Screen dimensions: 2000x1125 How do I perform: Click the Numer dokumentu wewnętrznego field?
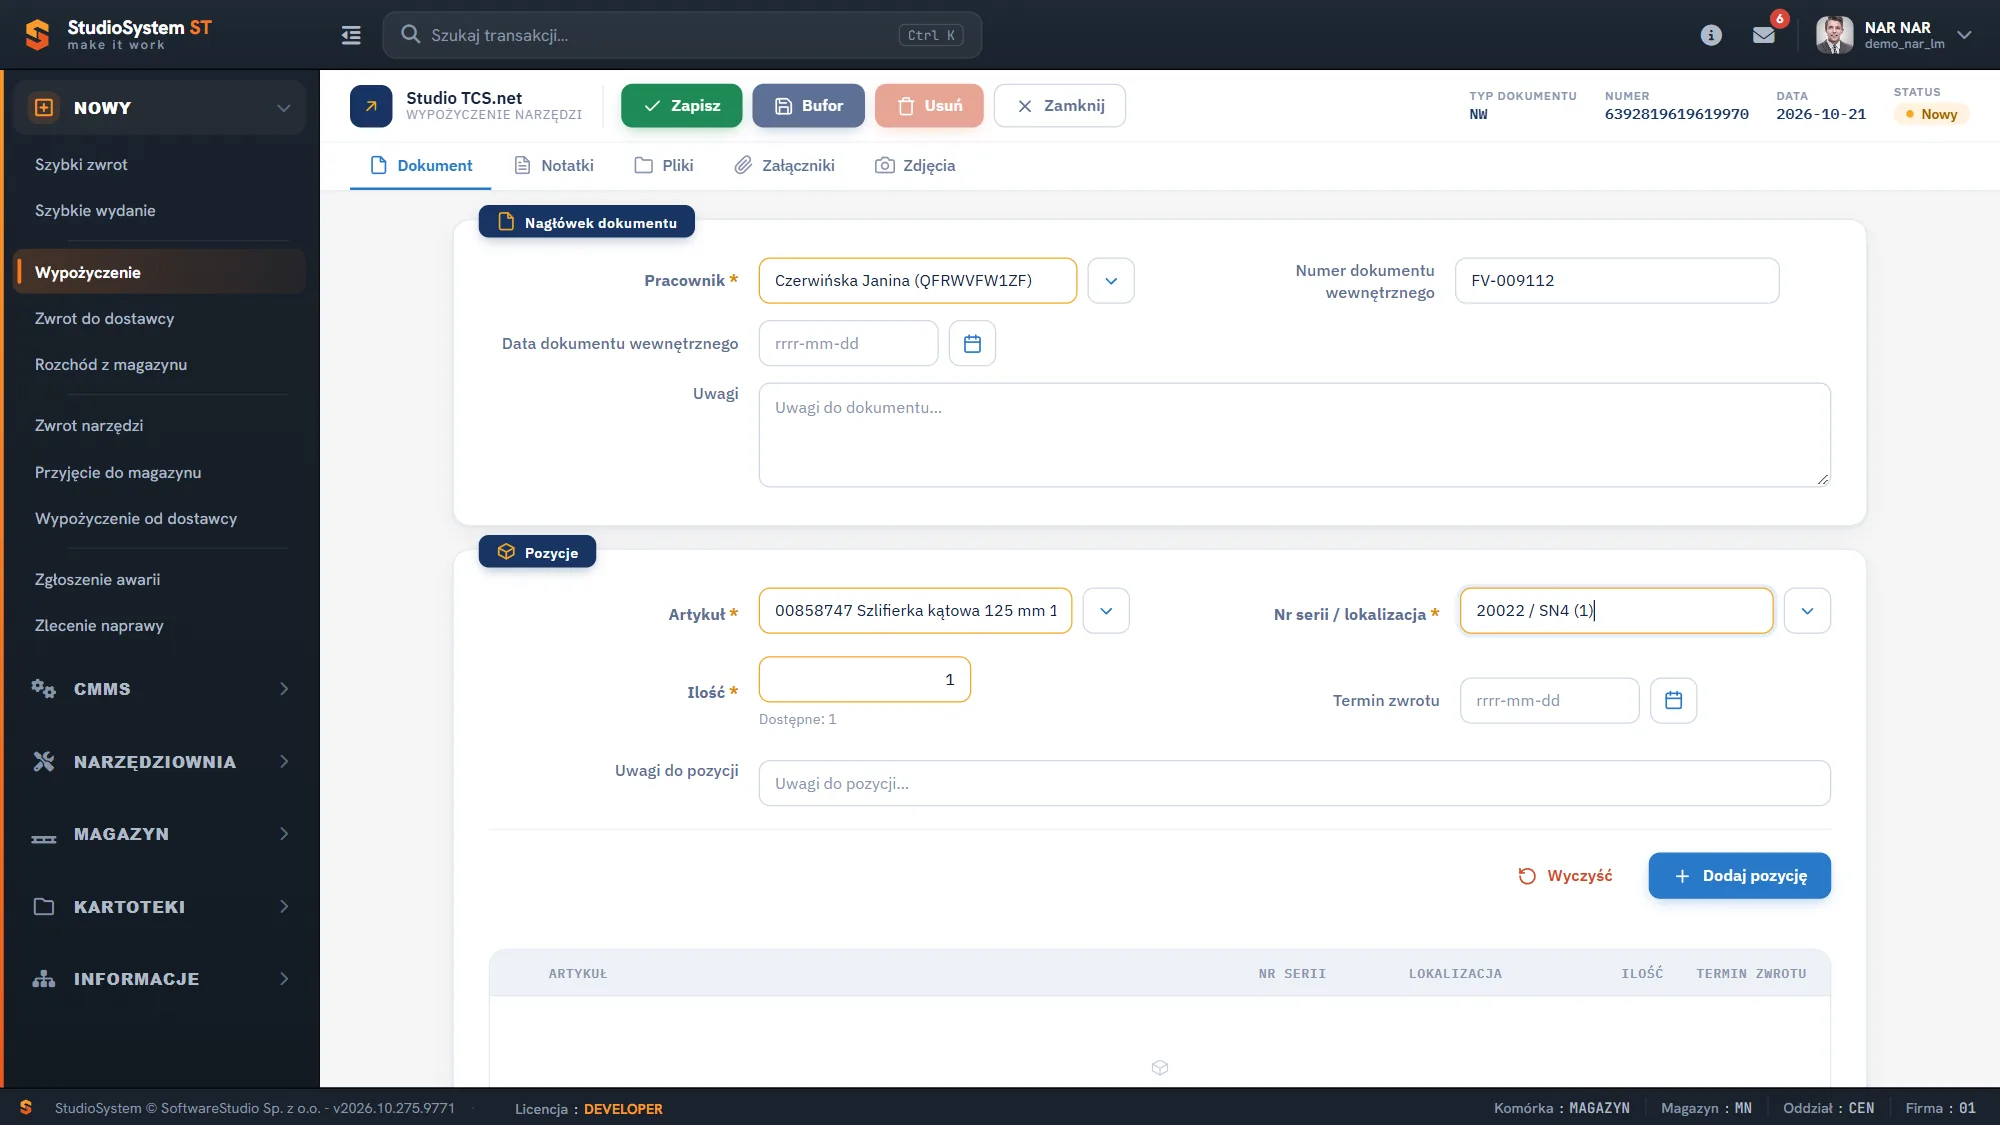coord(1616,280)
